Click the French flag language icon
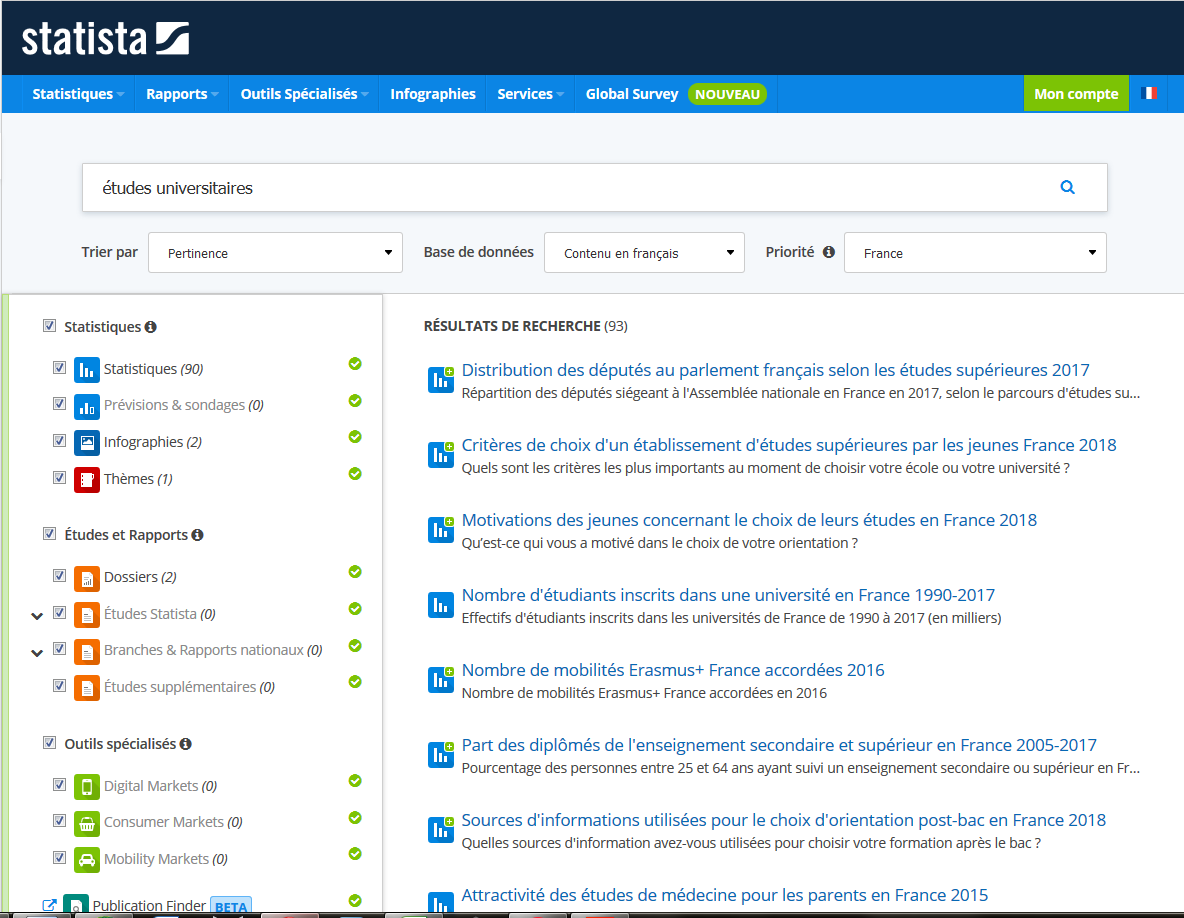This screenshot has height=918, width=1184. pos(1149,94)
